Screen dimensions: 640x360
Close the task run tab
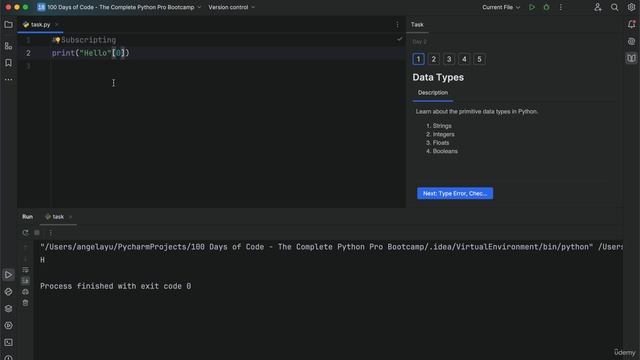pyautogui.click(x=70, y=217)
